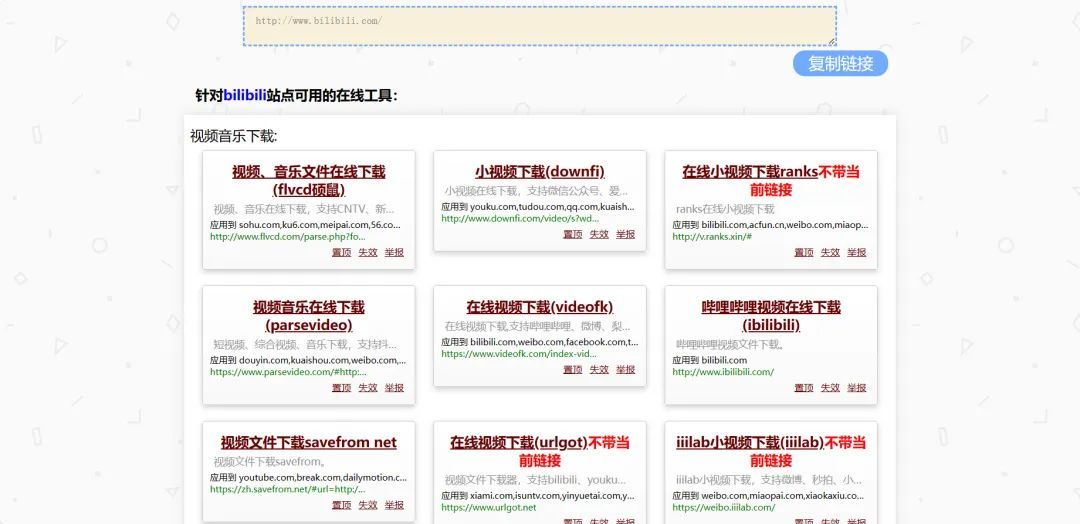Click 失效 on the ranks card

coord(830,253)
